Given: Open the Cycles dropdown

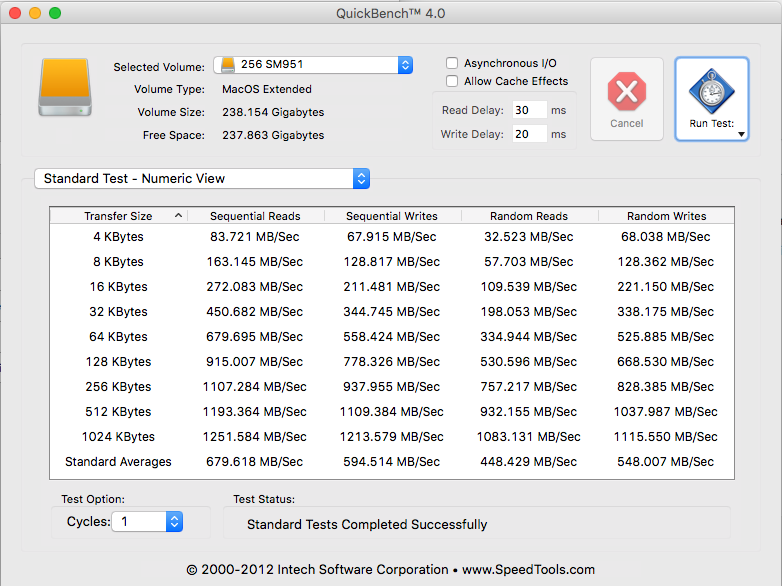Looking at the screenshot, I should [x=147, y=522].
